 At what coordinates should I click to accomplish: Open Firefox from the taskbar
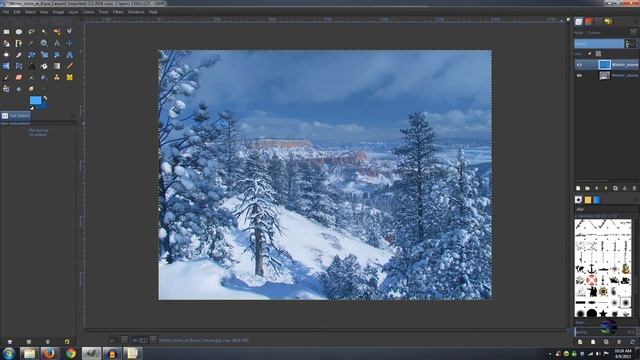[49, 353]
